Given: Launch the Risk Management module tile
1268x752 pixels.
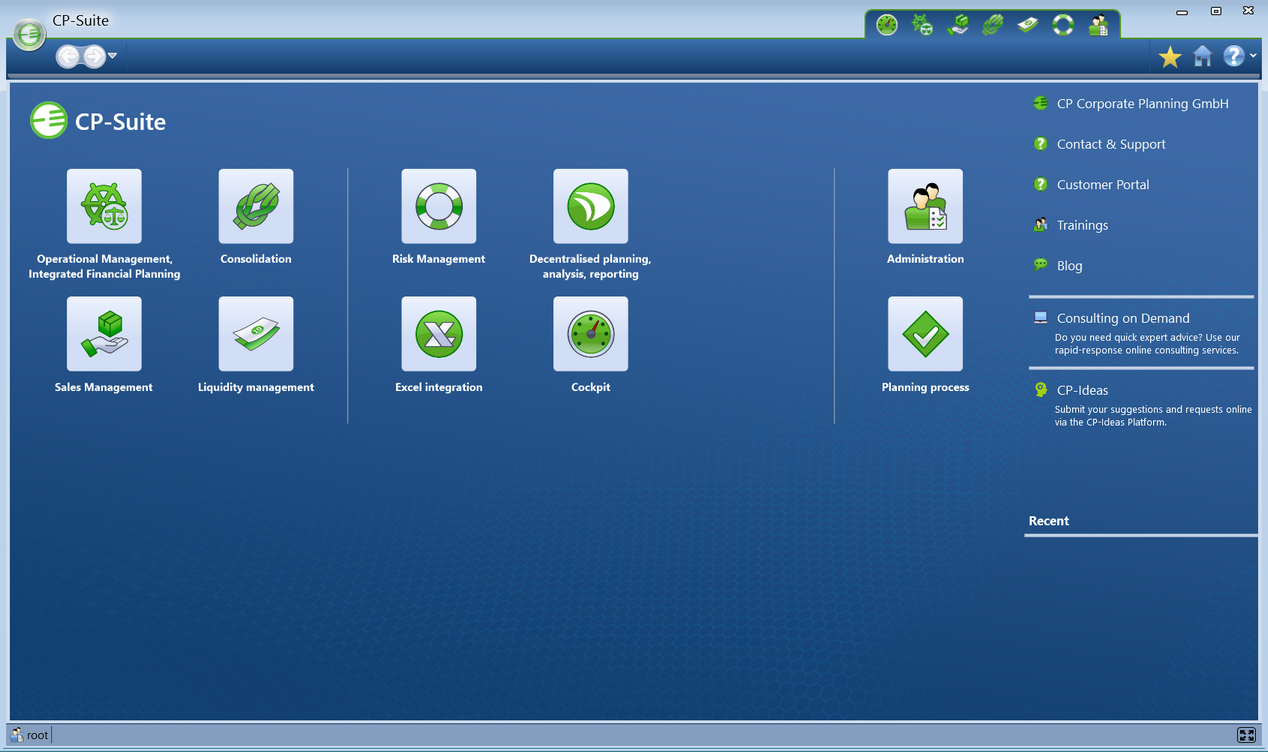Looking at the screenshot, I should tap(439, 206).
